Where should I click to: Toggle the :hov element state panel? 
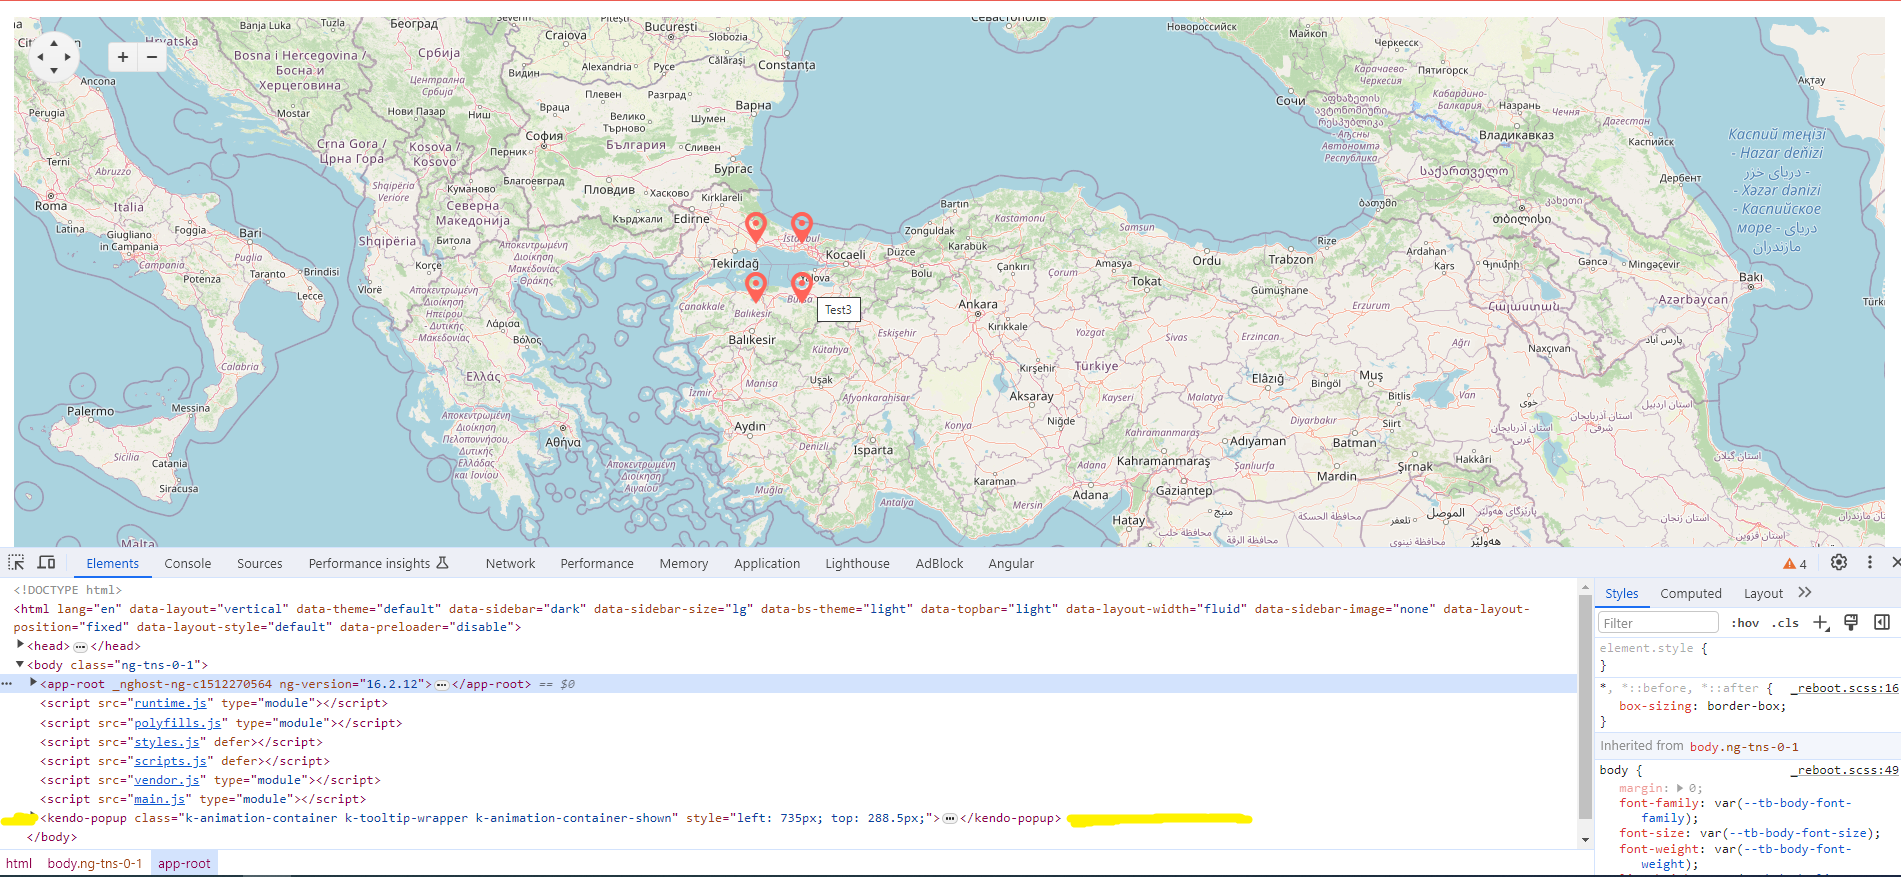pyautogui.click(x=1745, y=623)
